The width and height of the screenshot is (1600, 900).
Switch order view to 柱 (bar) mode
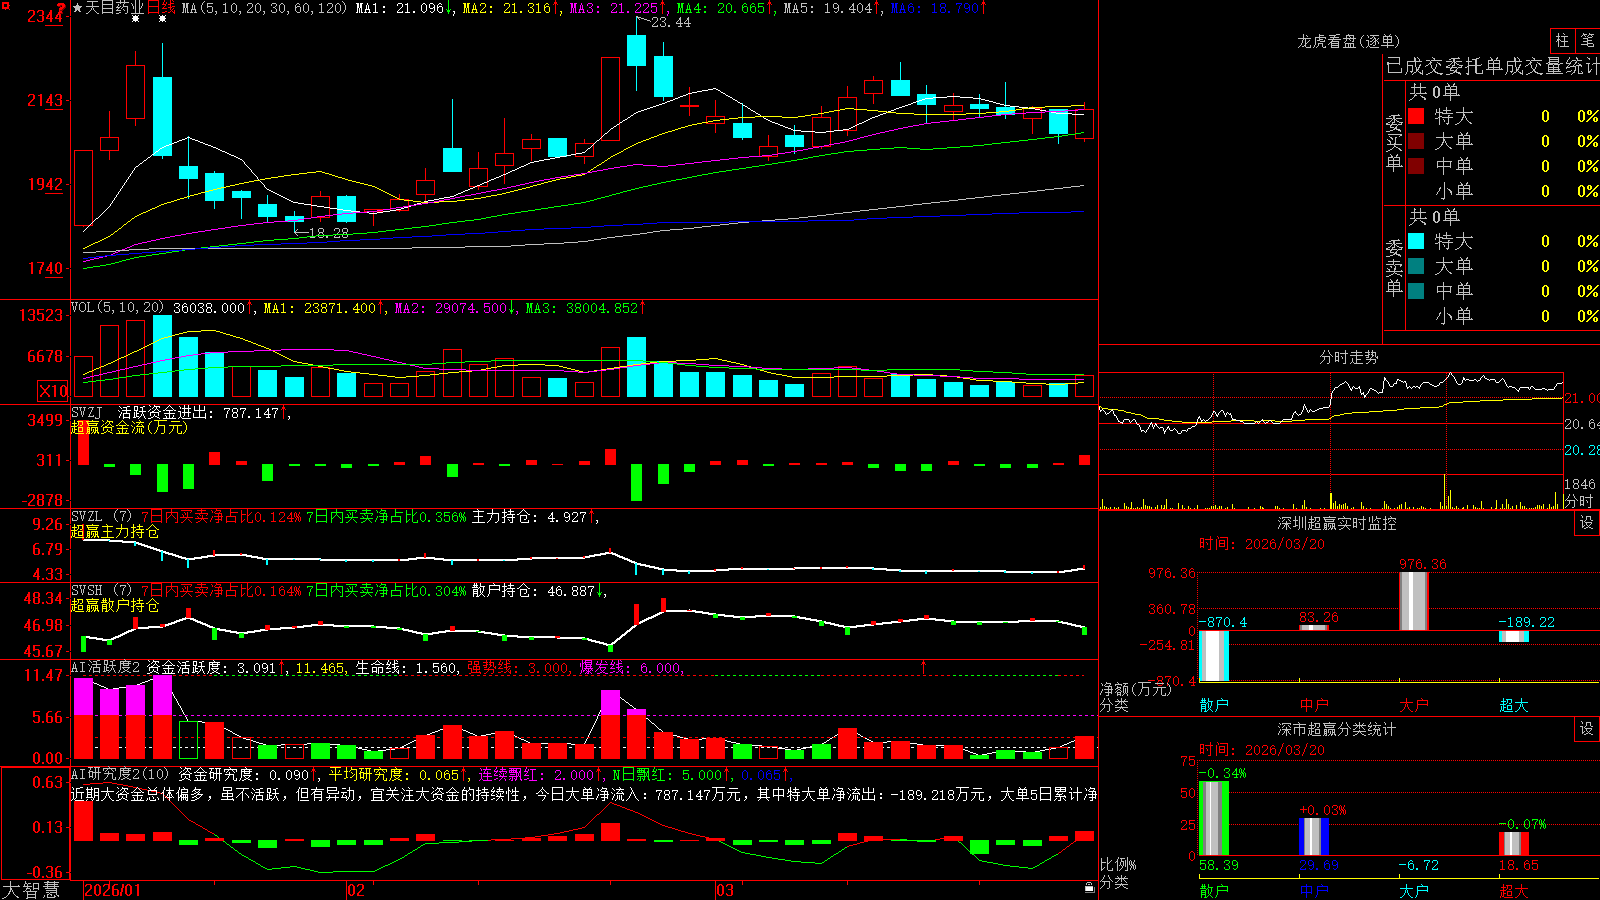[1562, 40]
